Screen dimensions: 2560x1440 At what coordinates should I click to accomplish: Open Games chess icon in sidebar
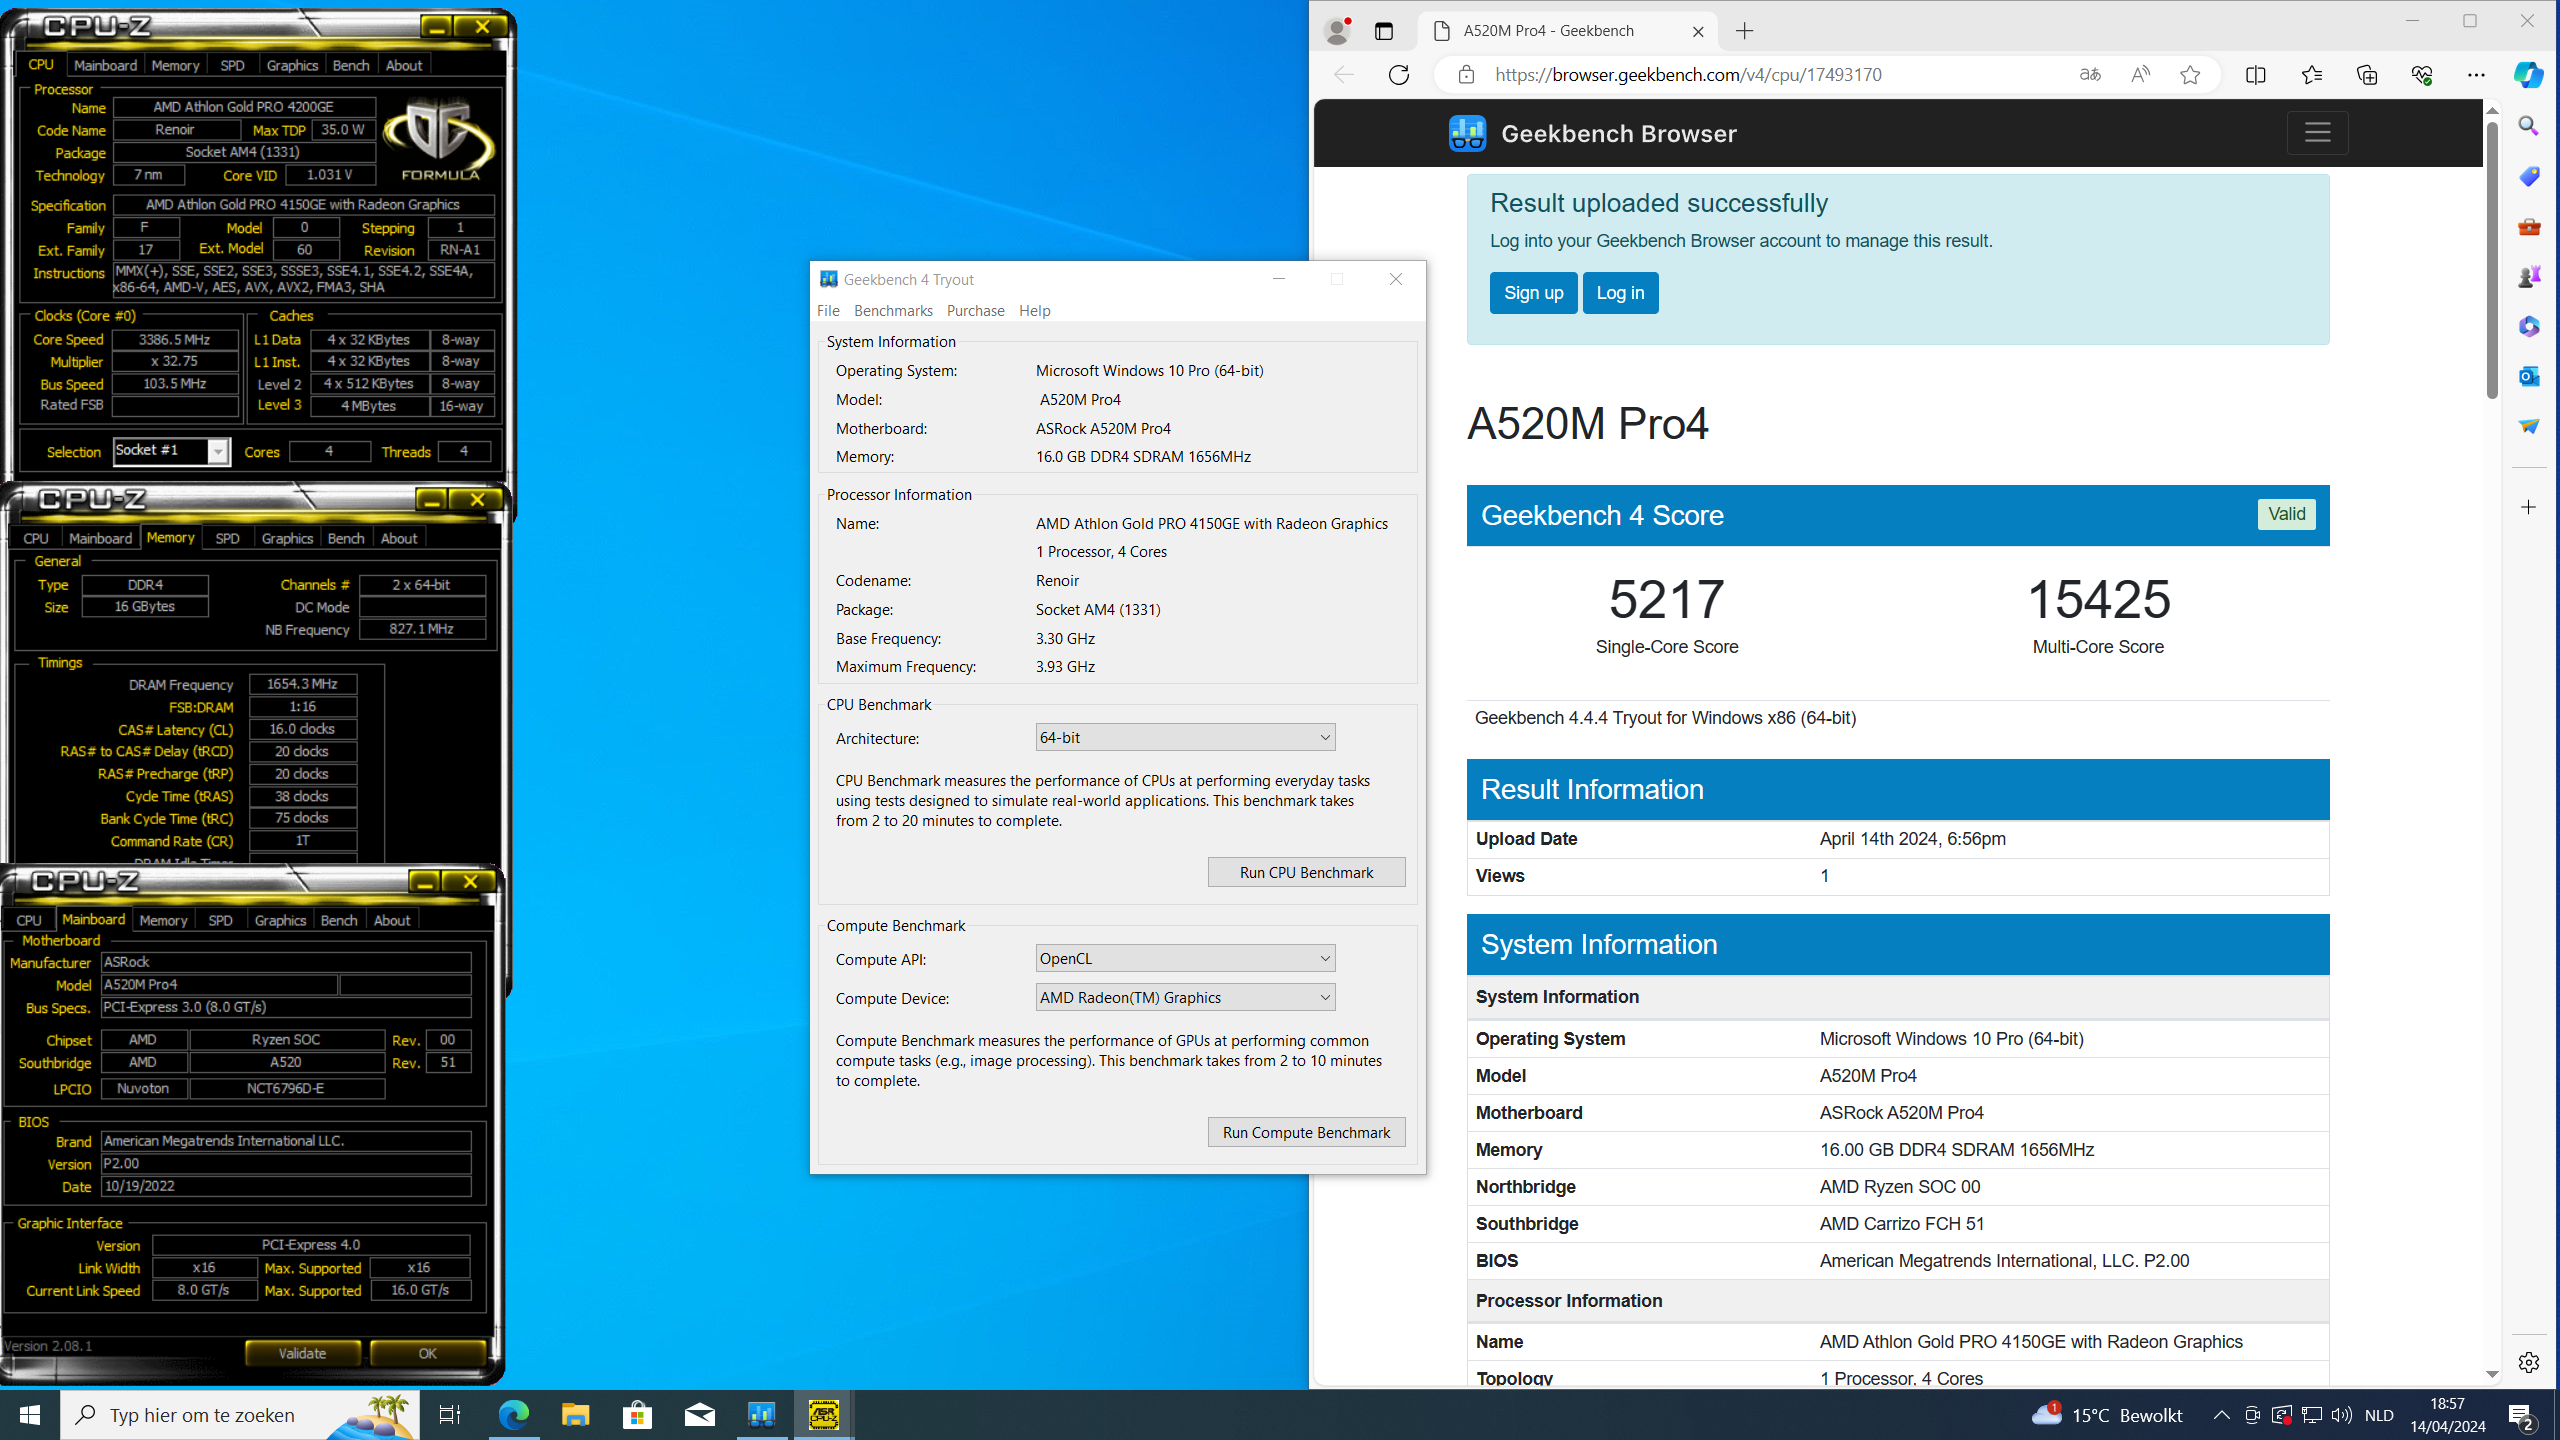click(2529, 276)
